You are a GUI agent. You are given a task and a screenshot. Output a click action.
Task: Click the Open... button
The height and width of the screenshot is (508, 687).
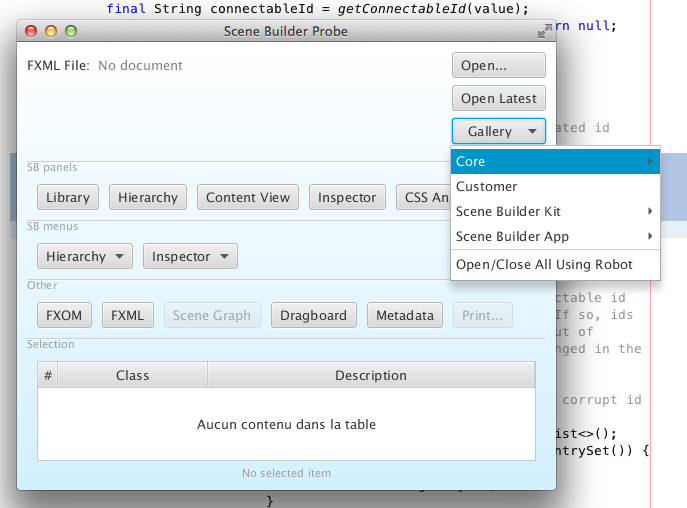coord(498,66)
